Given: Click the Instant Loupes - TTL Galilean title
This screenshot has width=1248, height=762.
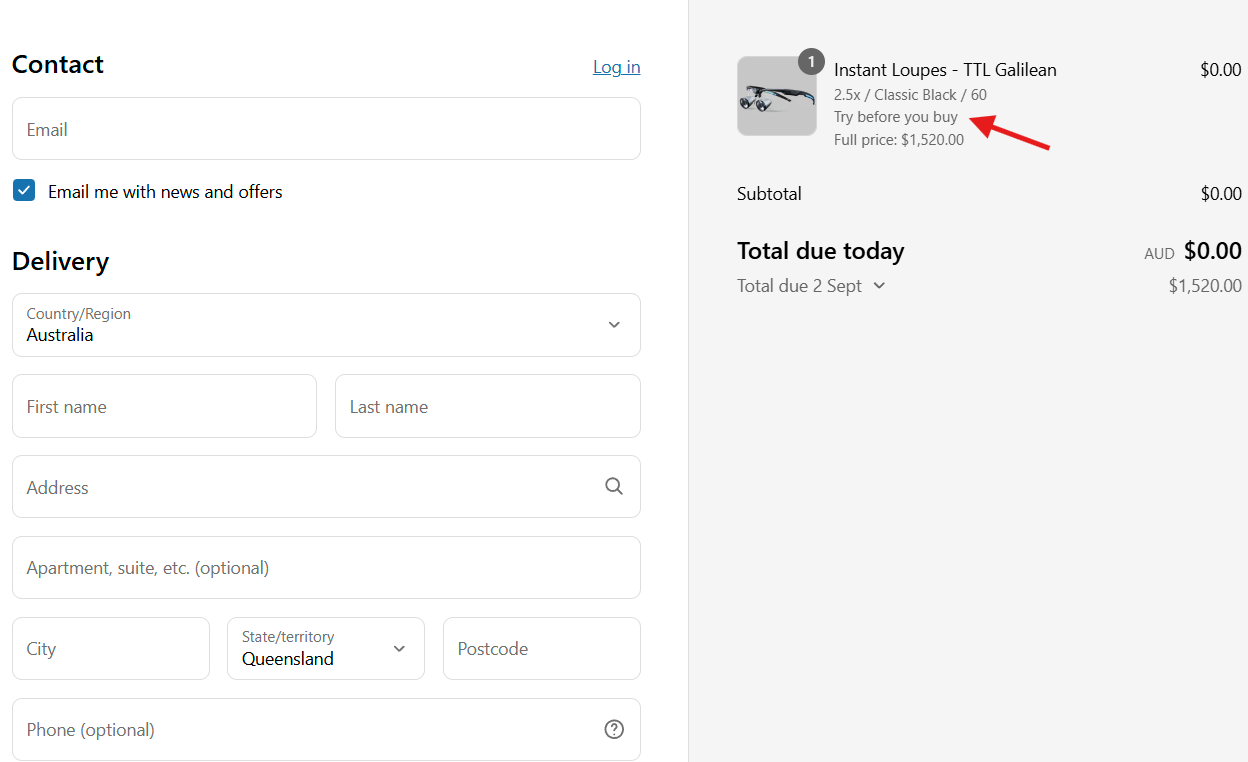Looking at the screenshot, I should coord(945,70).
